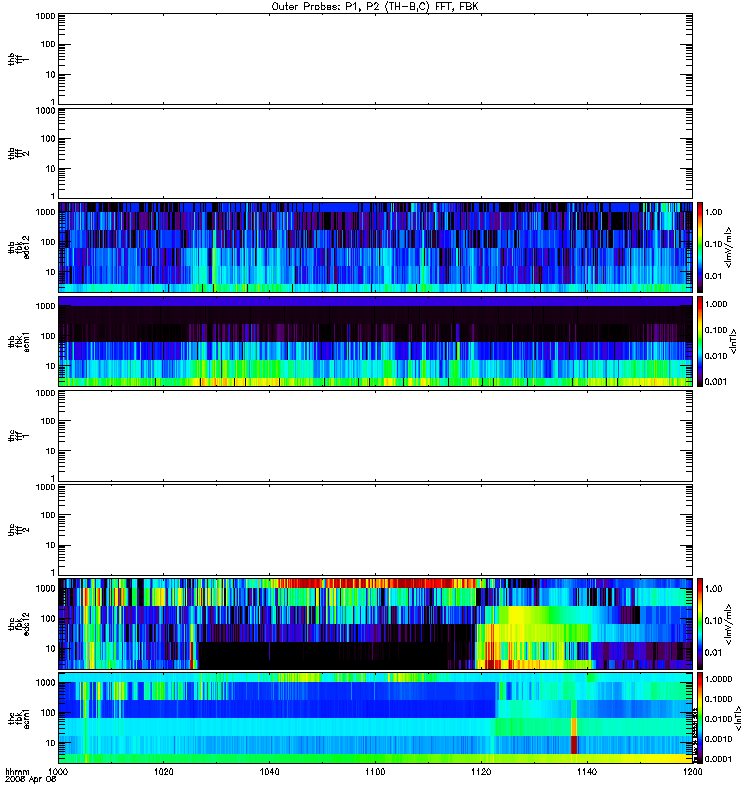Click the "<|nT|>" unit label beside thb scm1
The width and height of the screenshot is (750, 800).
tap(734, 341)
